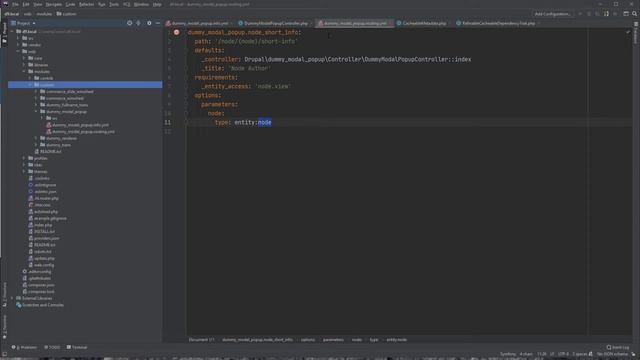Viewport: 640px width, 360px height.
Task: Select index.php in project tree
Action: point(43,225)
